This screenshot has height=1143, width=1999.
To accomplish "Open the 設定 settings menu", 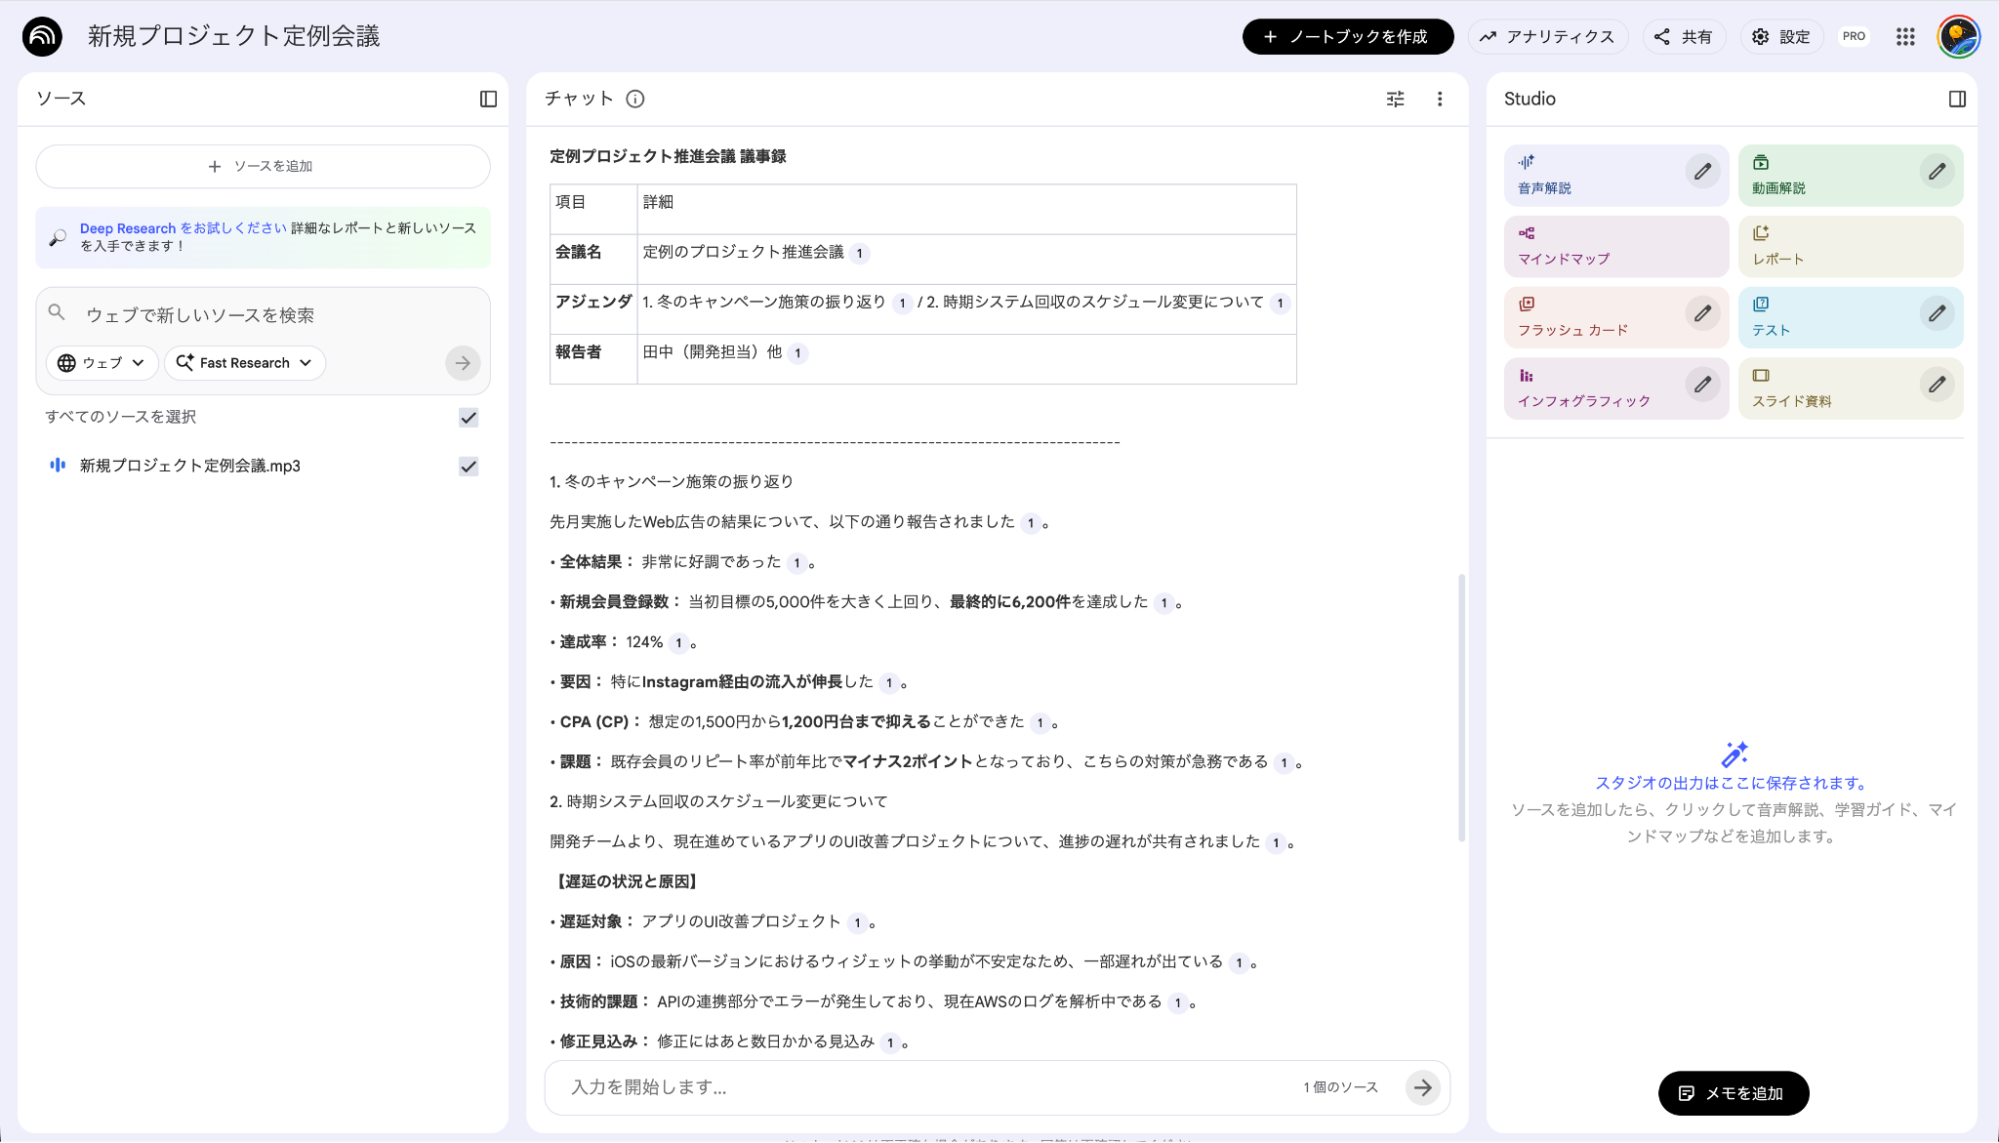I will point(1781,36).
